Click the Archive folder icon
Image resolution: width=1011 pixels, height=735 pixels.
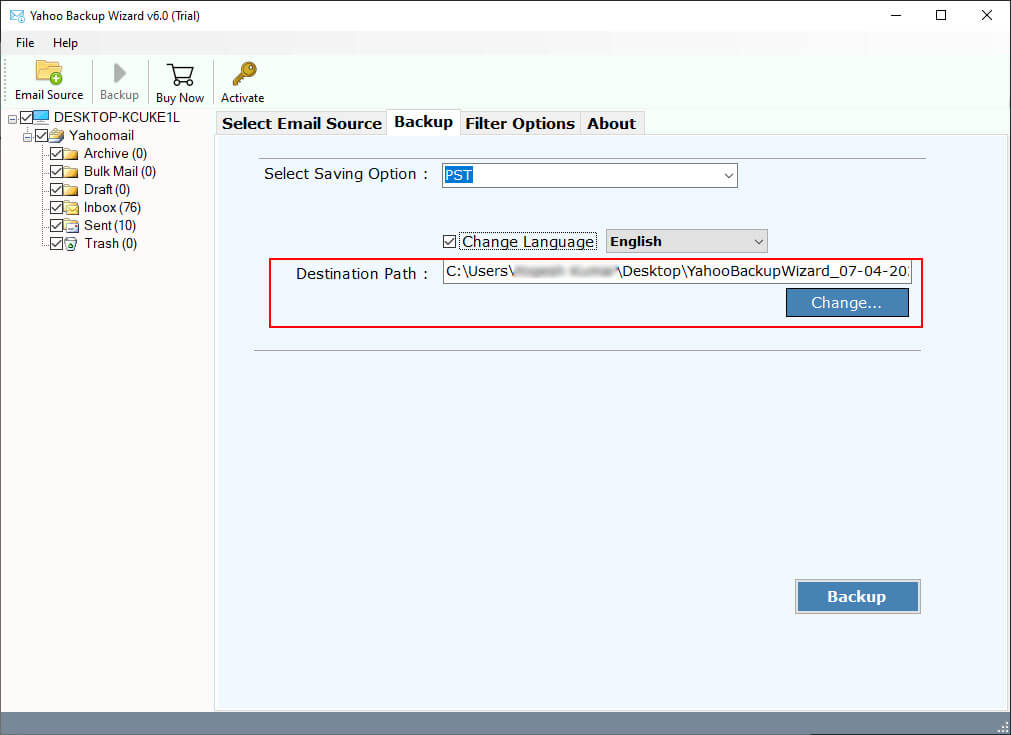pos(71,153)
